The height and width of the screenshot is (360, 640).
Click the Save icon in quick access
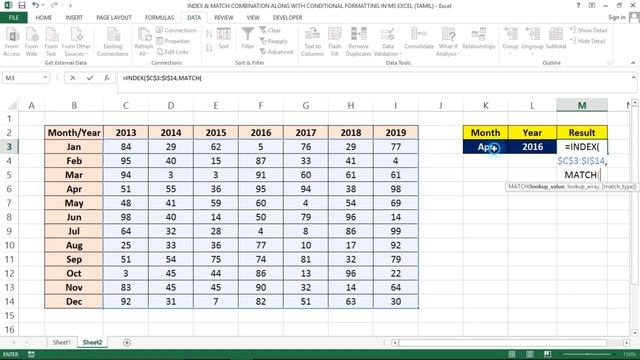(x=22, y=5)
